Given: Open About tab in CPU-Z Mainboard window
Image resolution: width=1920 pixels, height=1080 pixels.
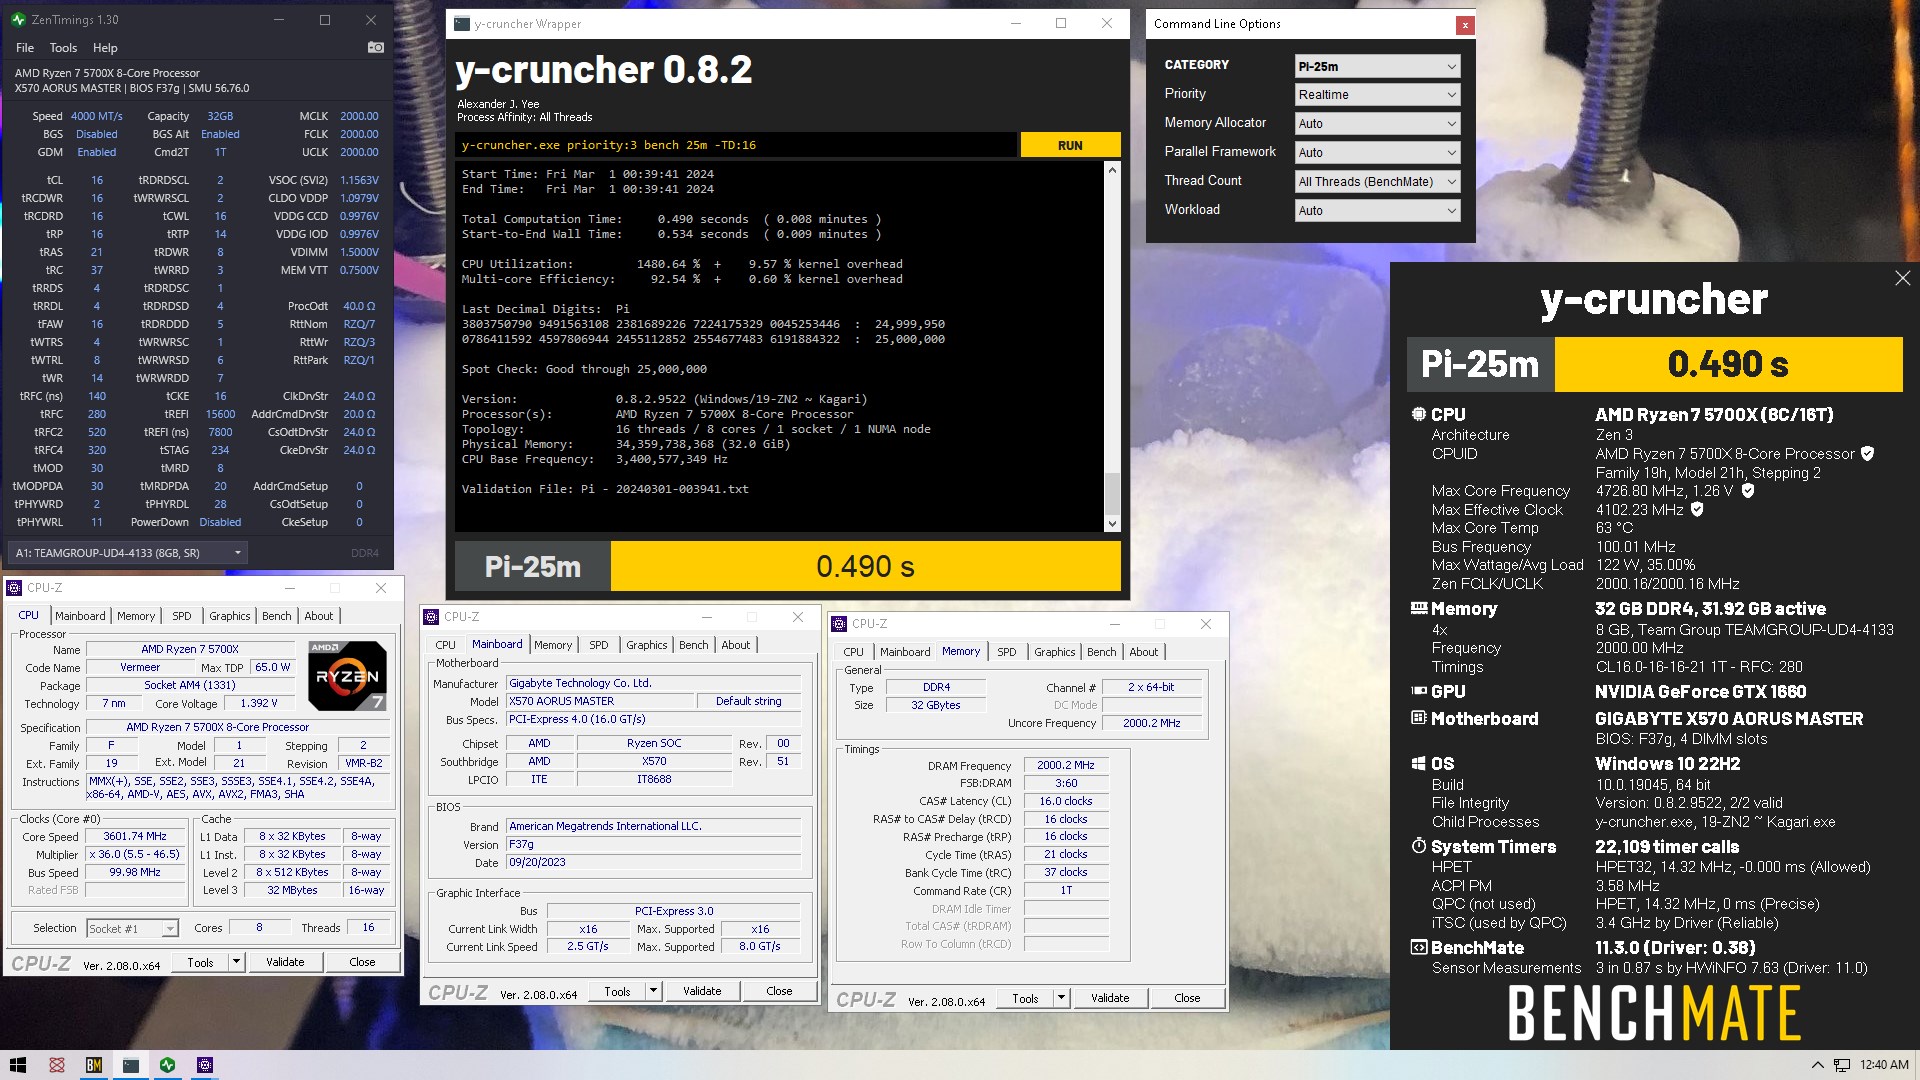Looking at the screenshot, I should (735, 645).
